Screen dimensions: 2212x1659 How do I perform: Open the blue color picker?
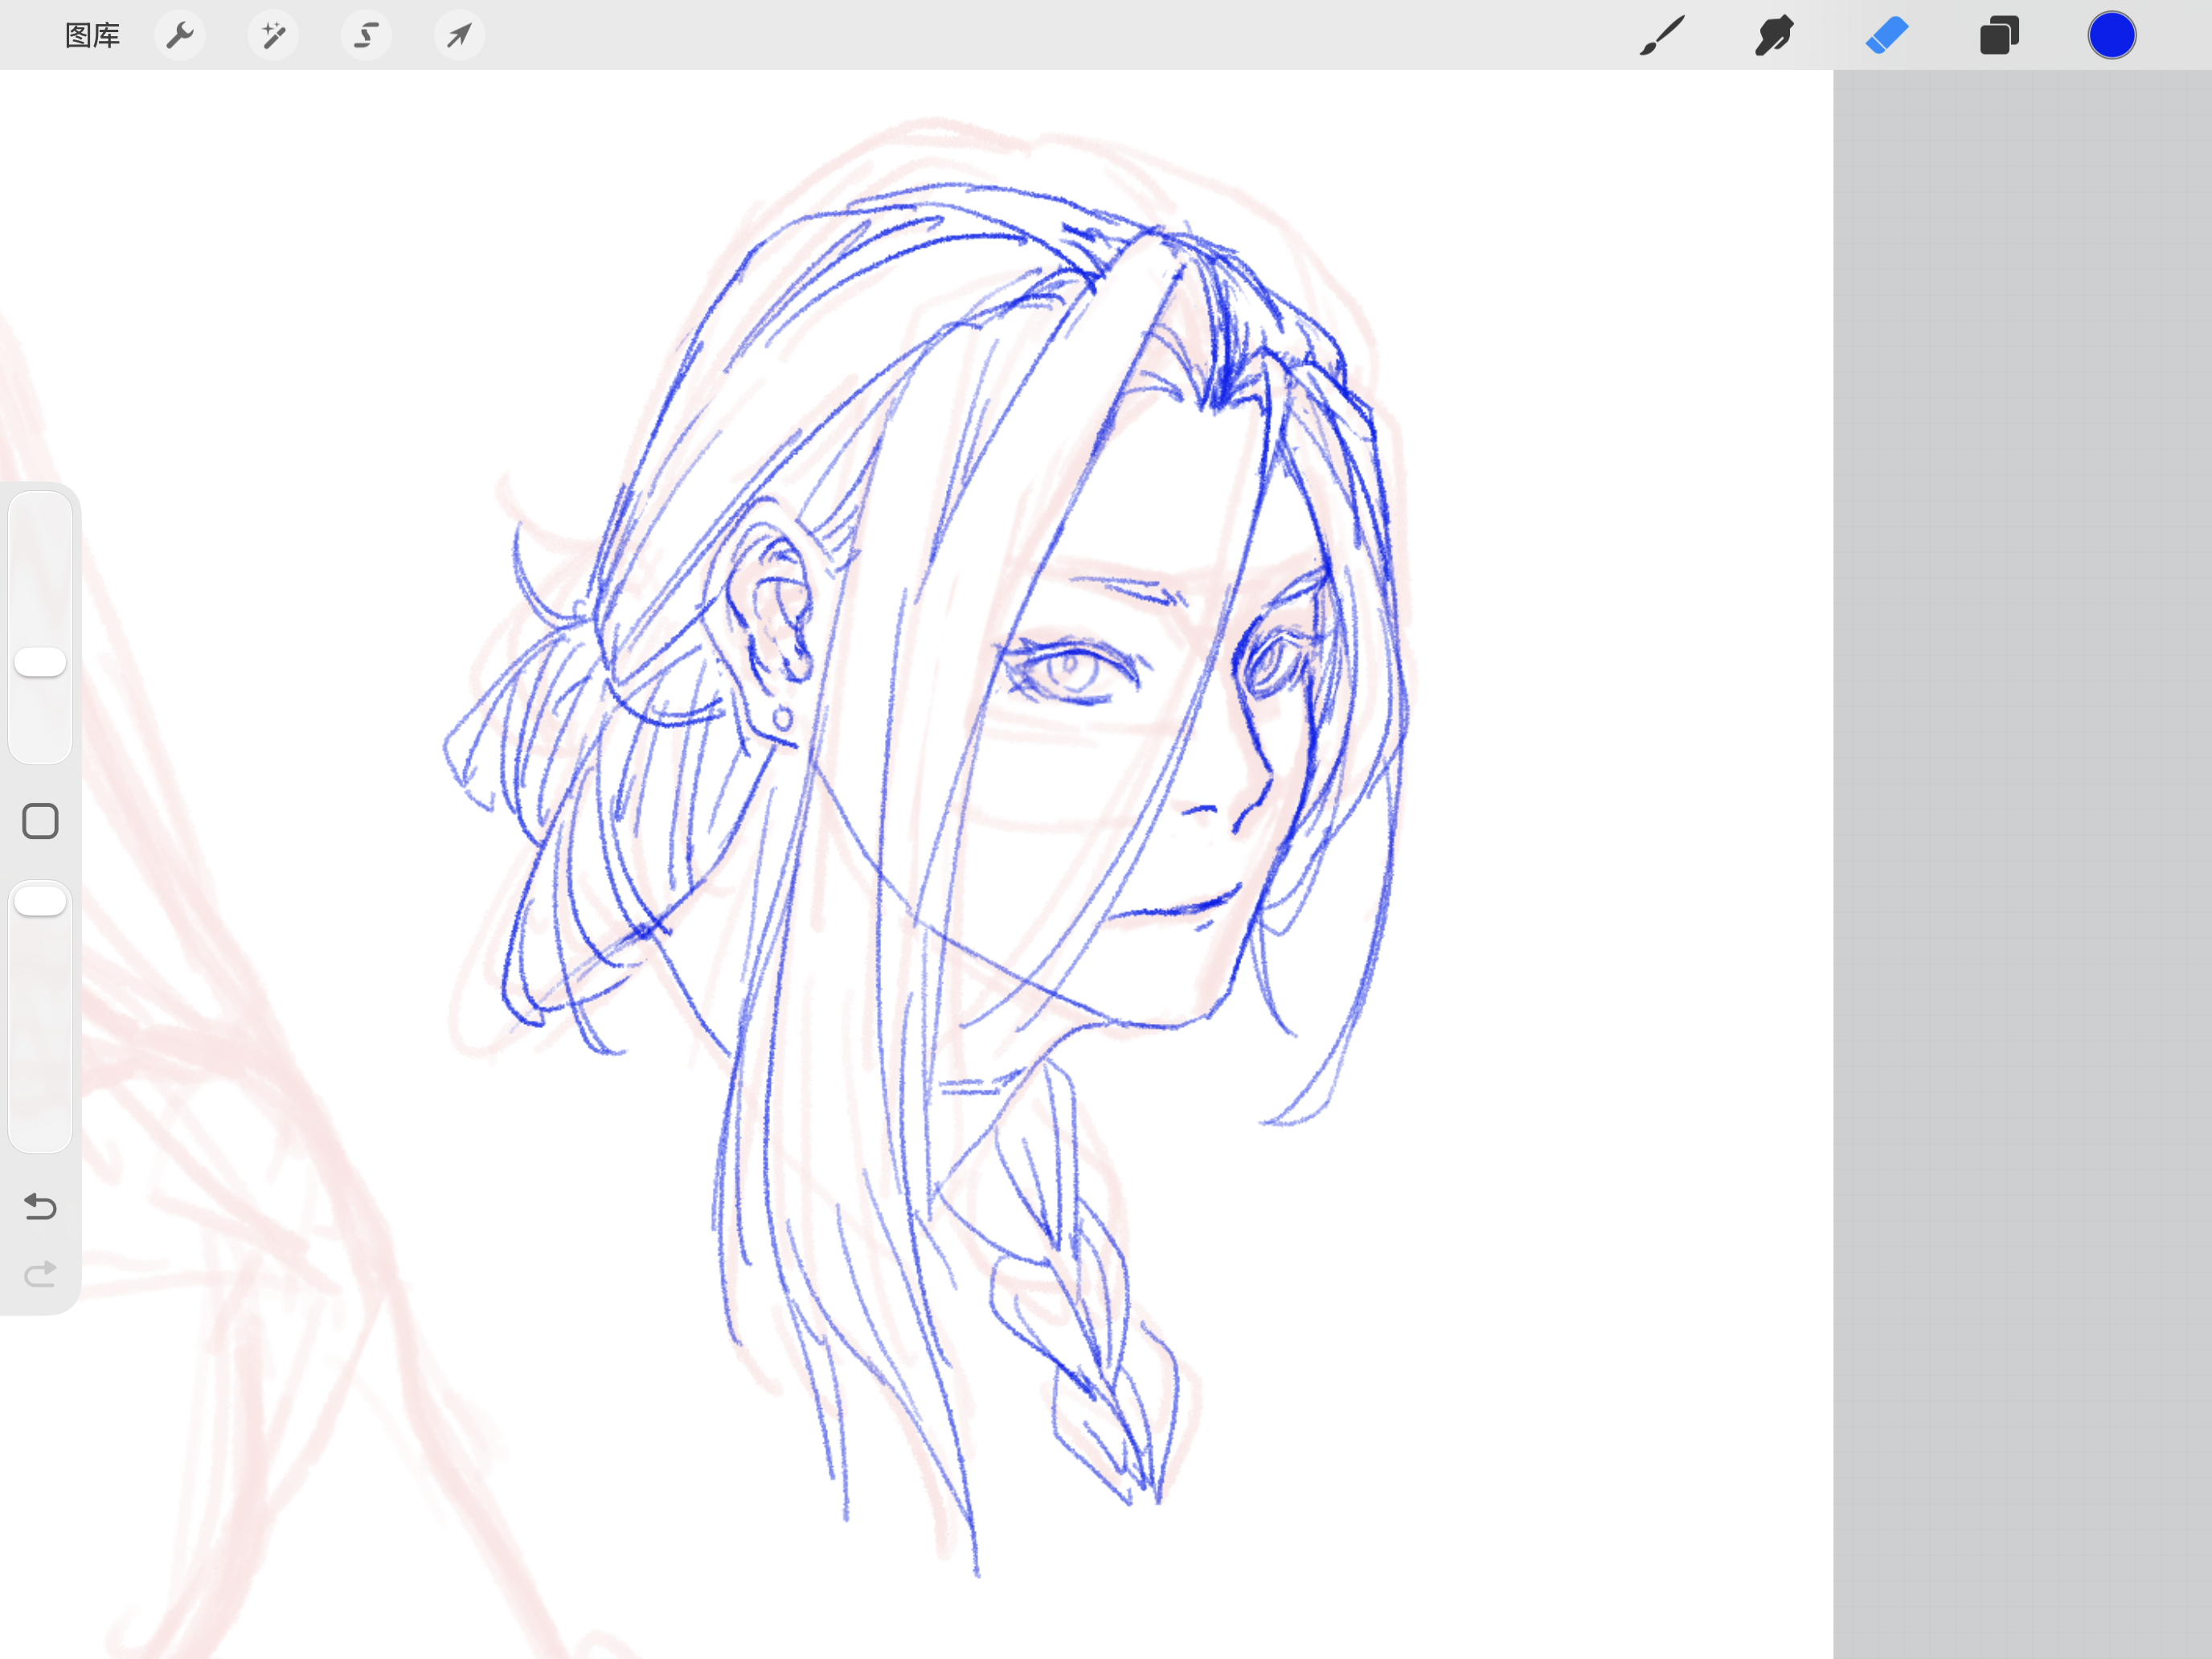tap(2112, 36)
